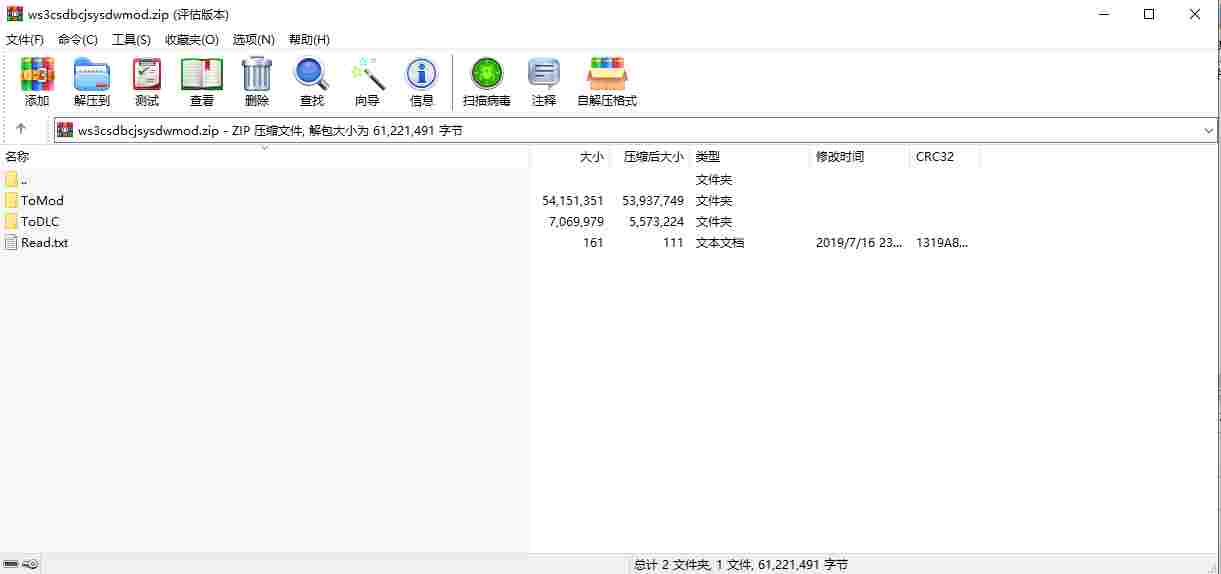Click the ToDLC folder icon
Viewport: 1221px width, 574px height.
12,221
